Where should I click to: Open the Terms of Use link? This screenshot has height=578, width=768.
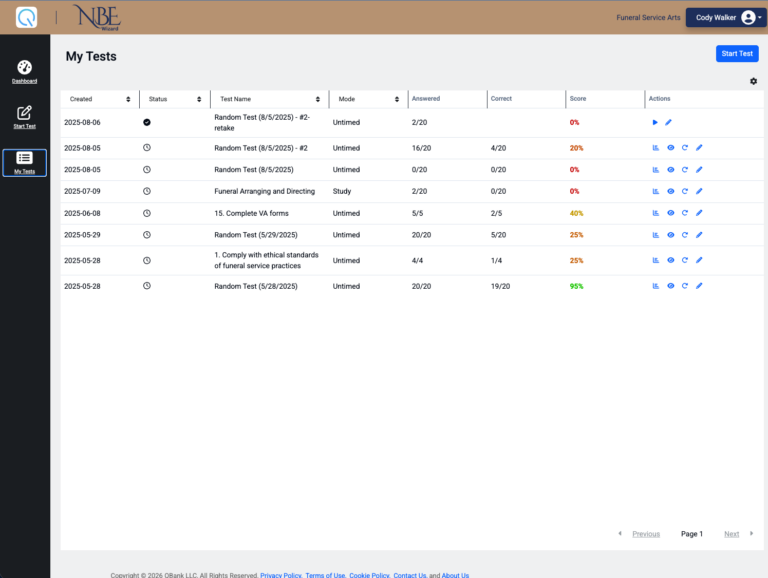(325, 575)
